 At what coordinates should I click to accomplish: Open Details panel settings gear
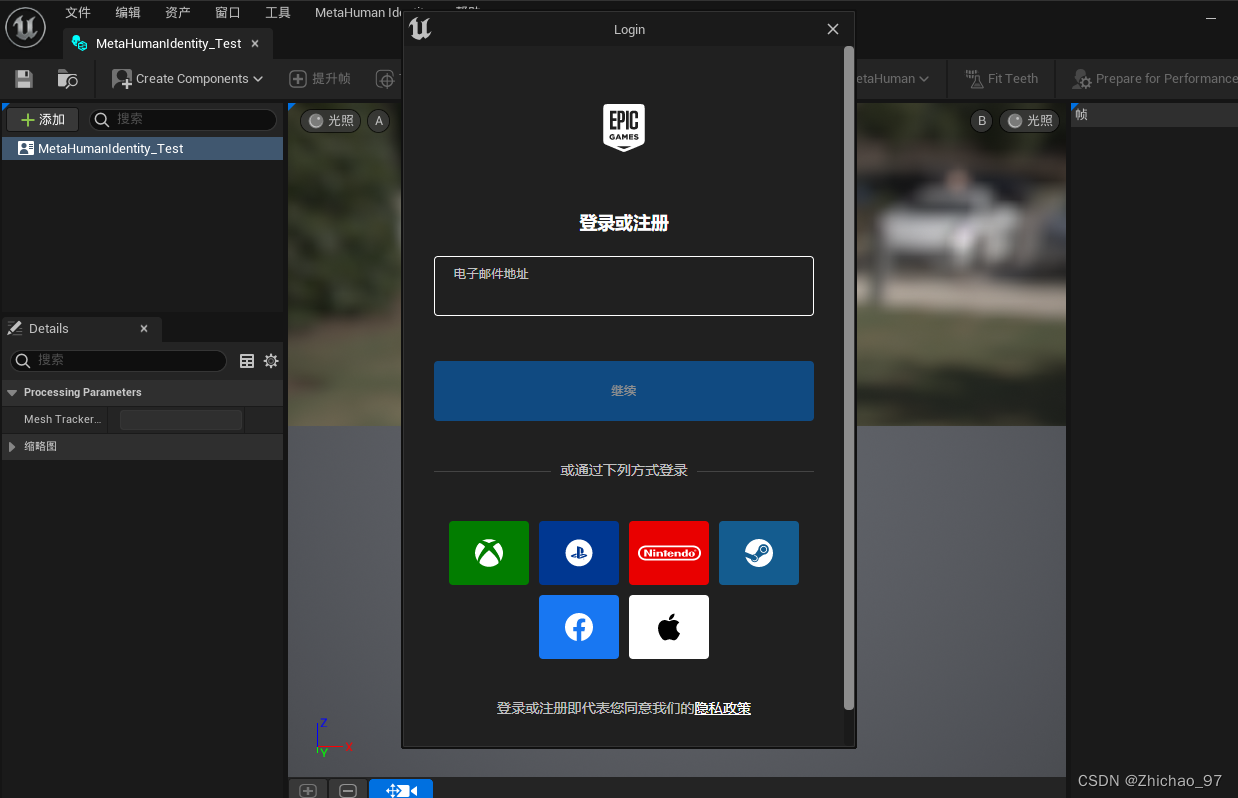point(271,361)
